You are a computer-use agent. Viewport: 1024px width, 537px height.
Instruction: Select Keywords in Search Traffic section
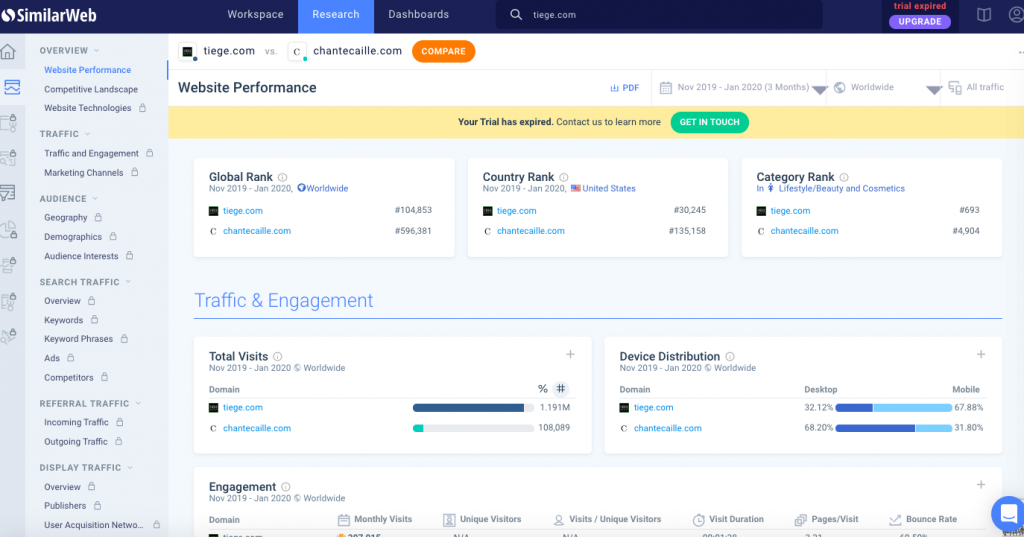(63, 320)
